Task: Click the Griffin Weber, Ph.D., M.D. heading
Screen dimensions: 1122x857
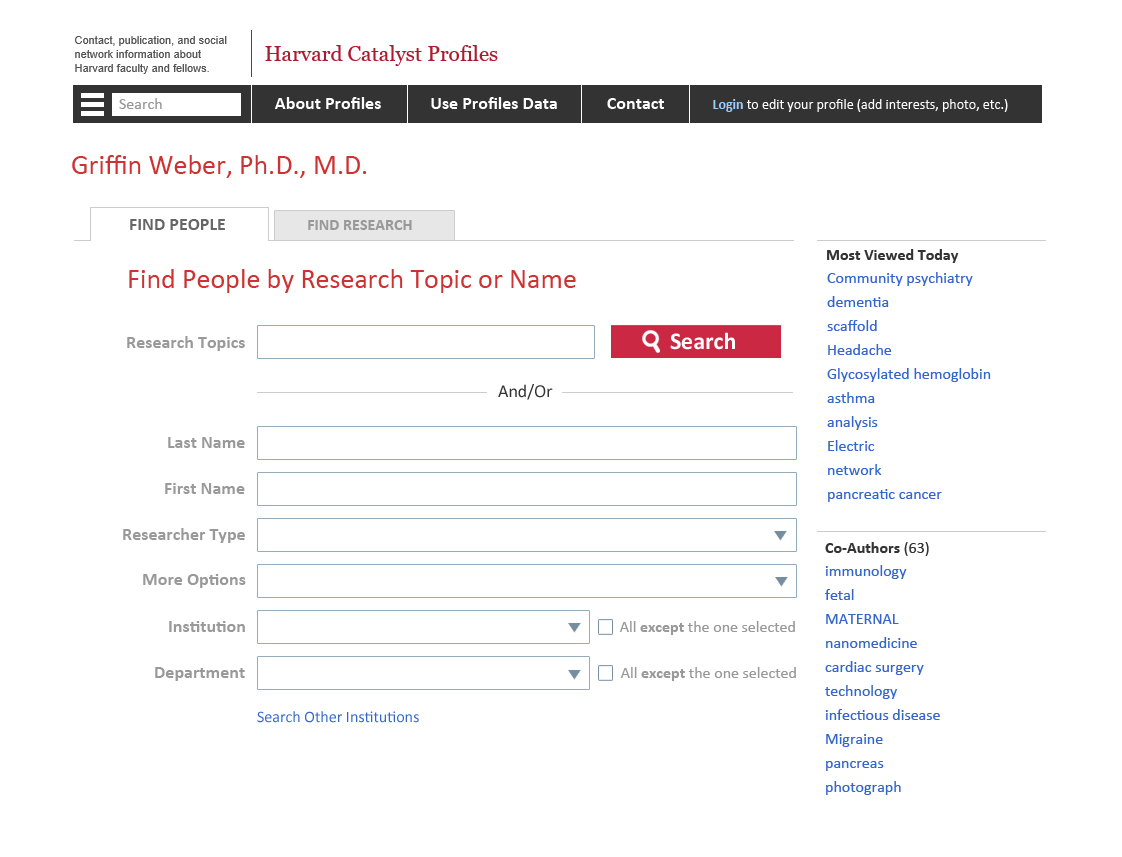Action: click(219, 165)
